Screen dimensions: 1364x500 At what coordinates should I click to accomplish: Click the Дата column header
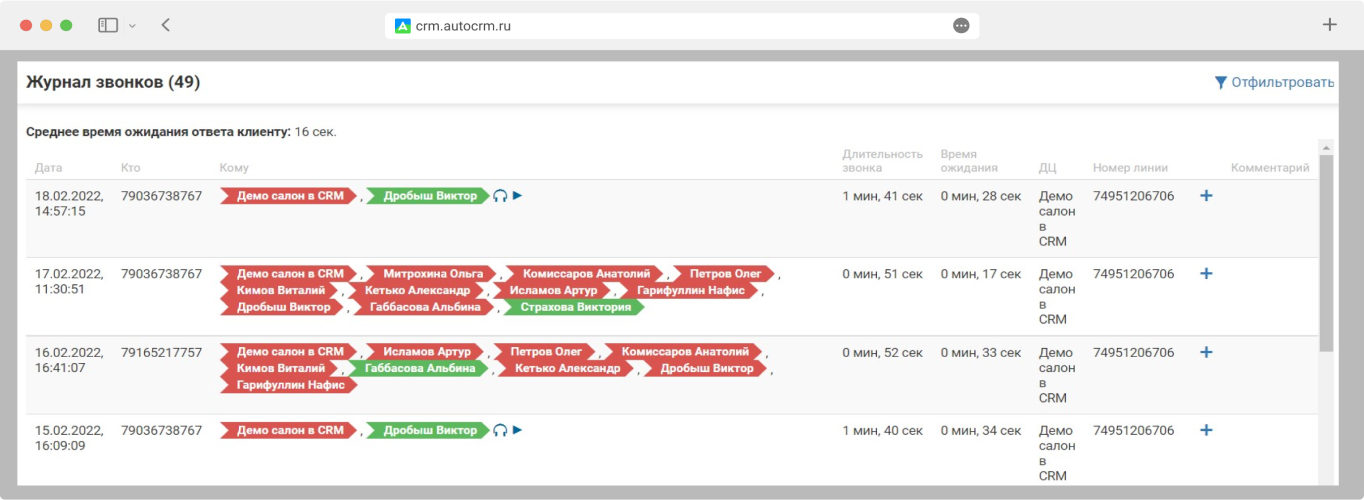pos(48,168)
